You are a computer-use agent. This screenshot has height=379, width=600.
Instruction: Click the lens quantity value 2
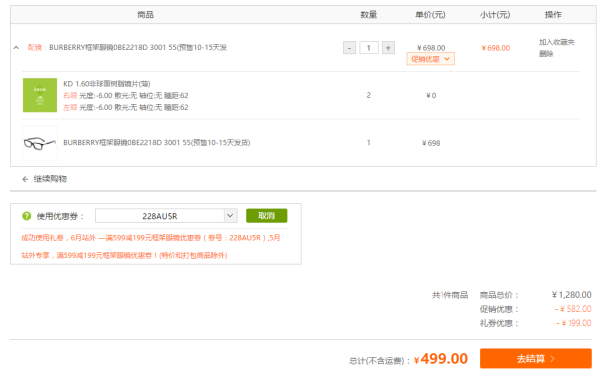click(368, 95)
